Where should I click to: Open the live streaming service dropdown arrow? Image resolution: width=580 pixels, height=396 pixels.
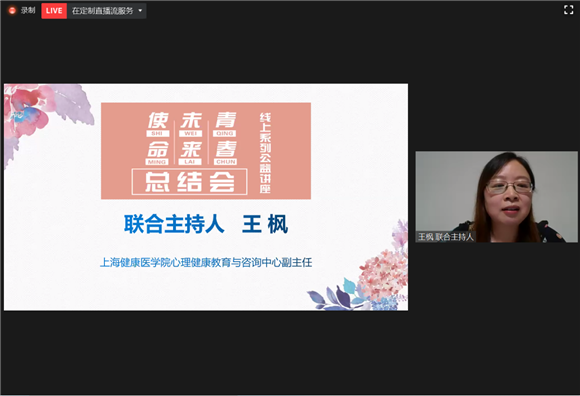pyautogui.click(x=140, y=11)
